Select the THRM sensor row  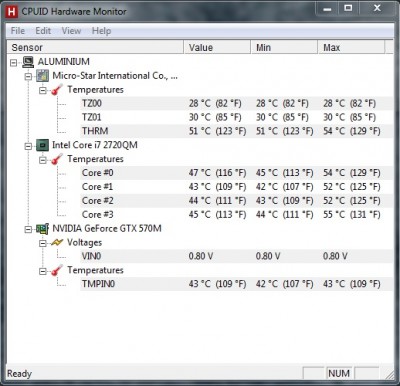(x=236, y=131)
